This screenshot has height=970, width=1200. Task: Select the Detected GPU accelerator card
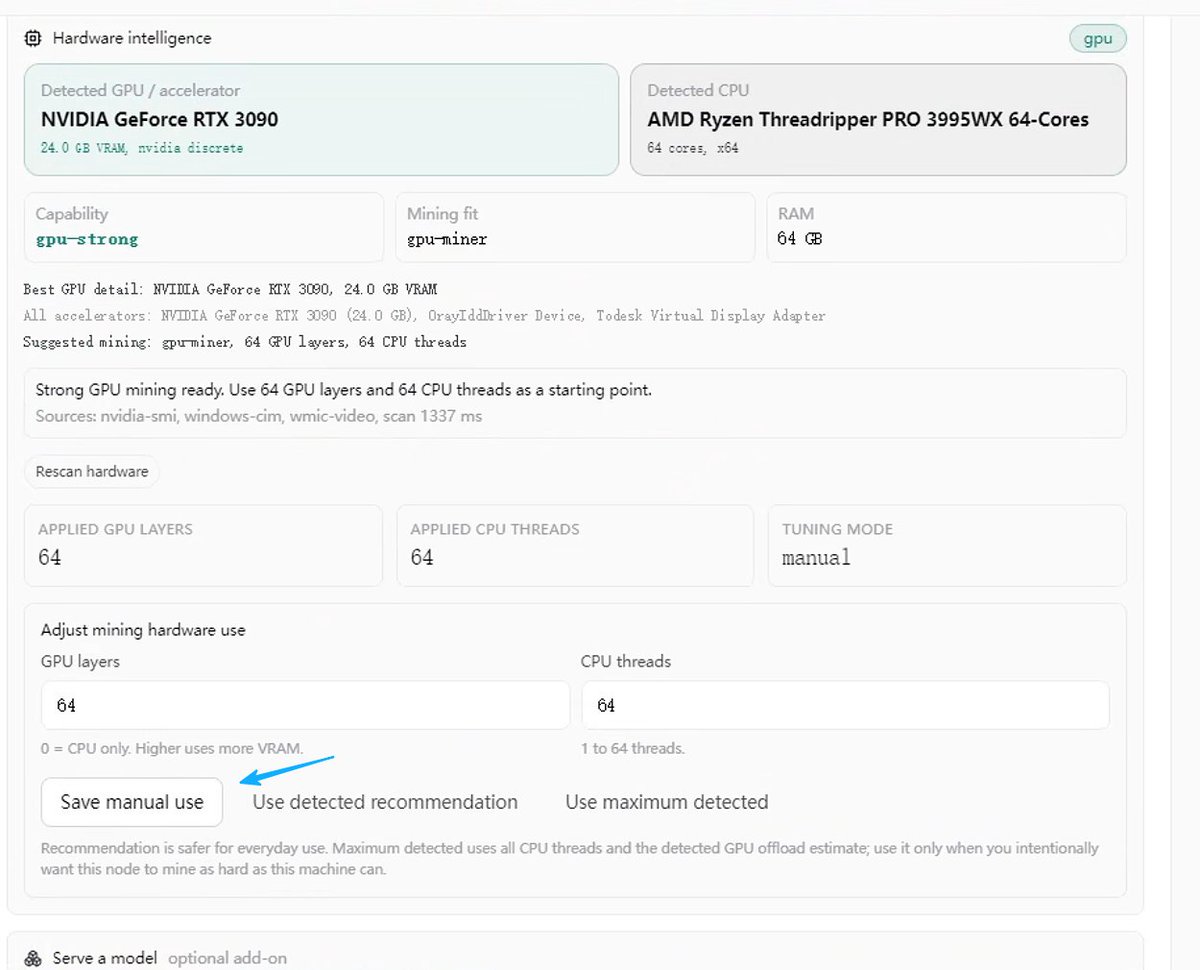tap(321, 120)
